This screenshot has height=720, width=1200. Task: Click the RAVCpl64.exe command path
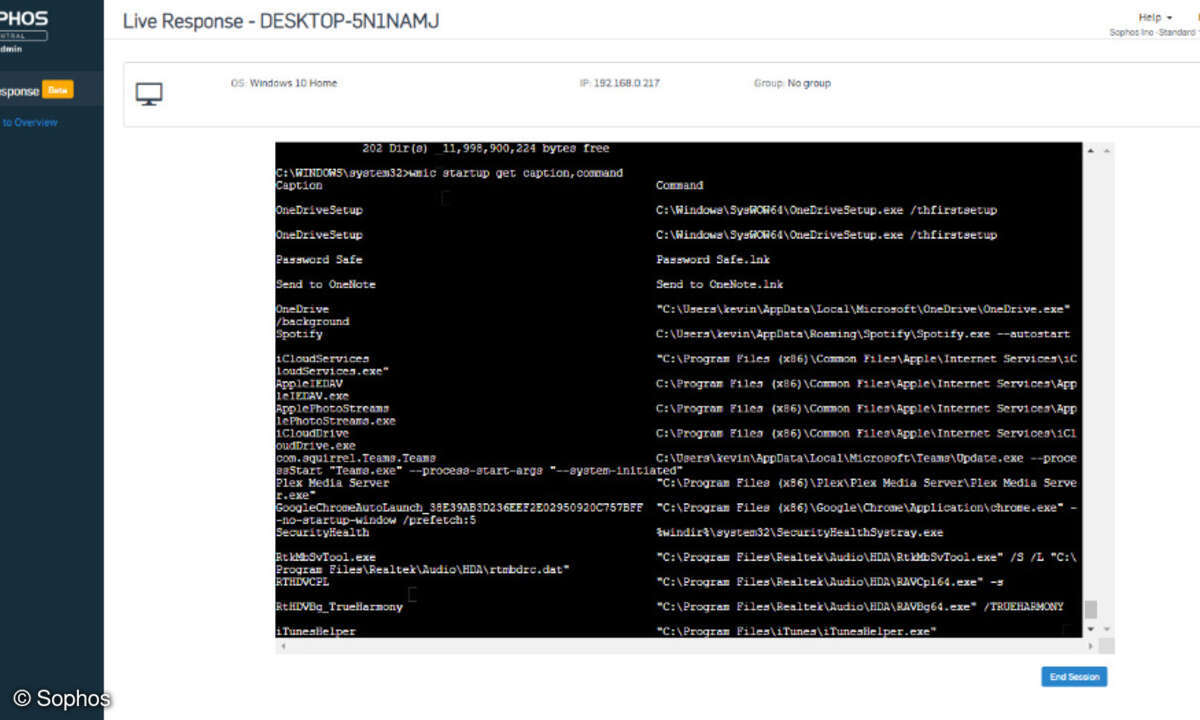(830, 582)
